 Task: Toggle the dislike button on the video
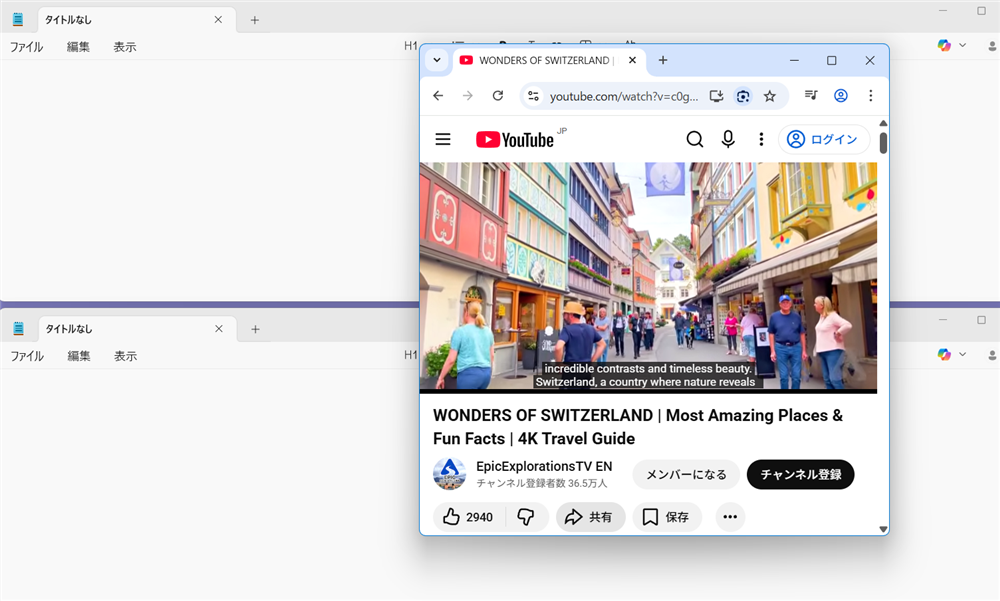click(527, 517)
